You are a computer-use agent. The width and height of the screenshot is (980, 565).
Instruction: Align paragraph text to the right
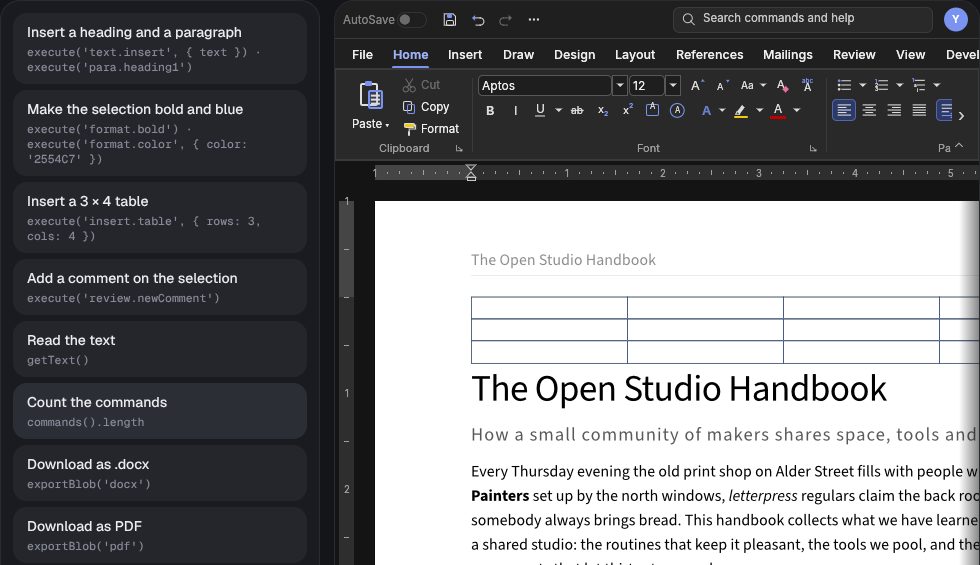894,111
